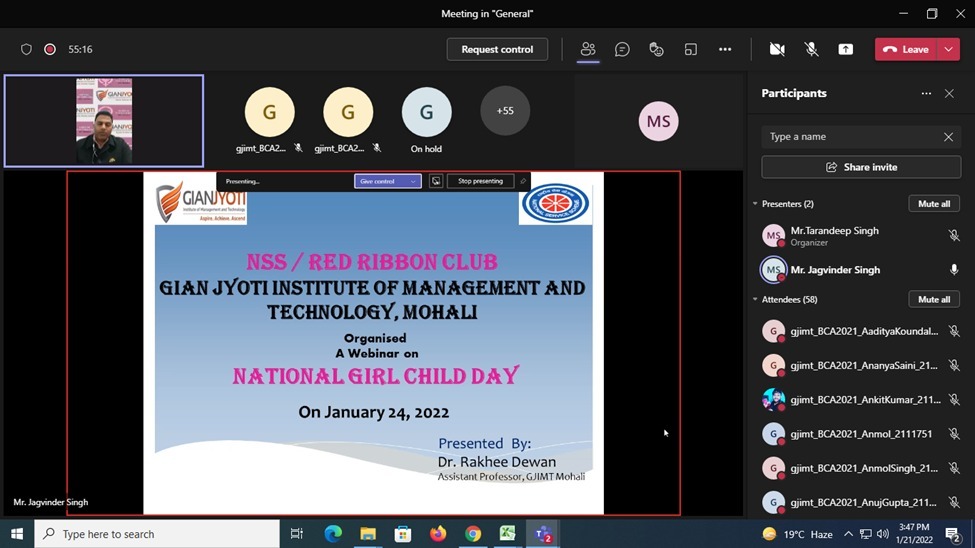975x548 pixels.
Task: Click Stop presenting in shared screen bar
Action: 480,181
